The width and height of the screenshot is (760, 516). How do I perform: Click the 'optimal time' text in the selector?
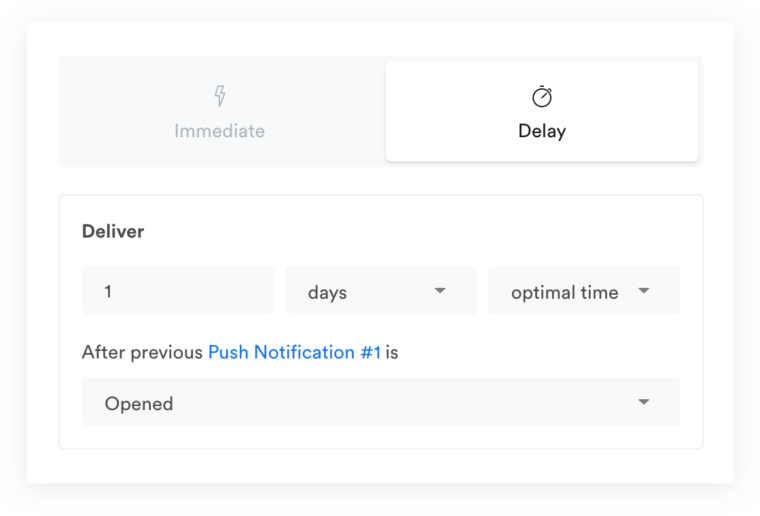pyautogui.click(x=565, y=293)
